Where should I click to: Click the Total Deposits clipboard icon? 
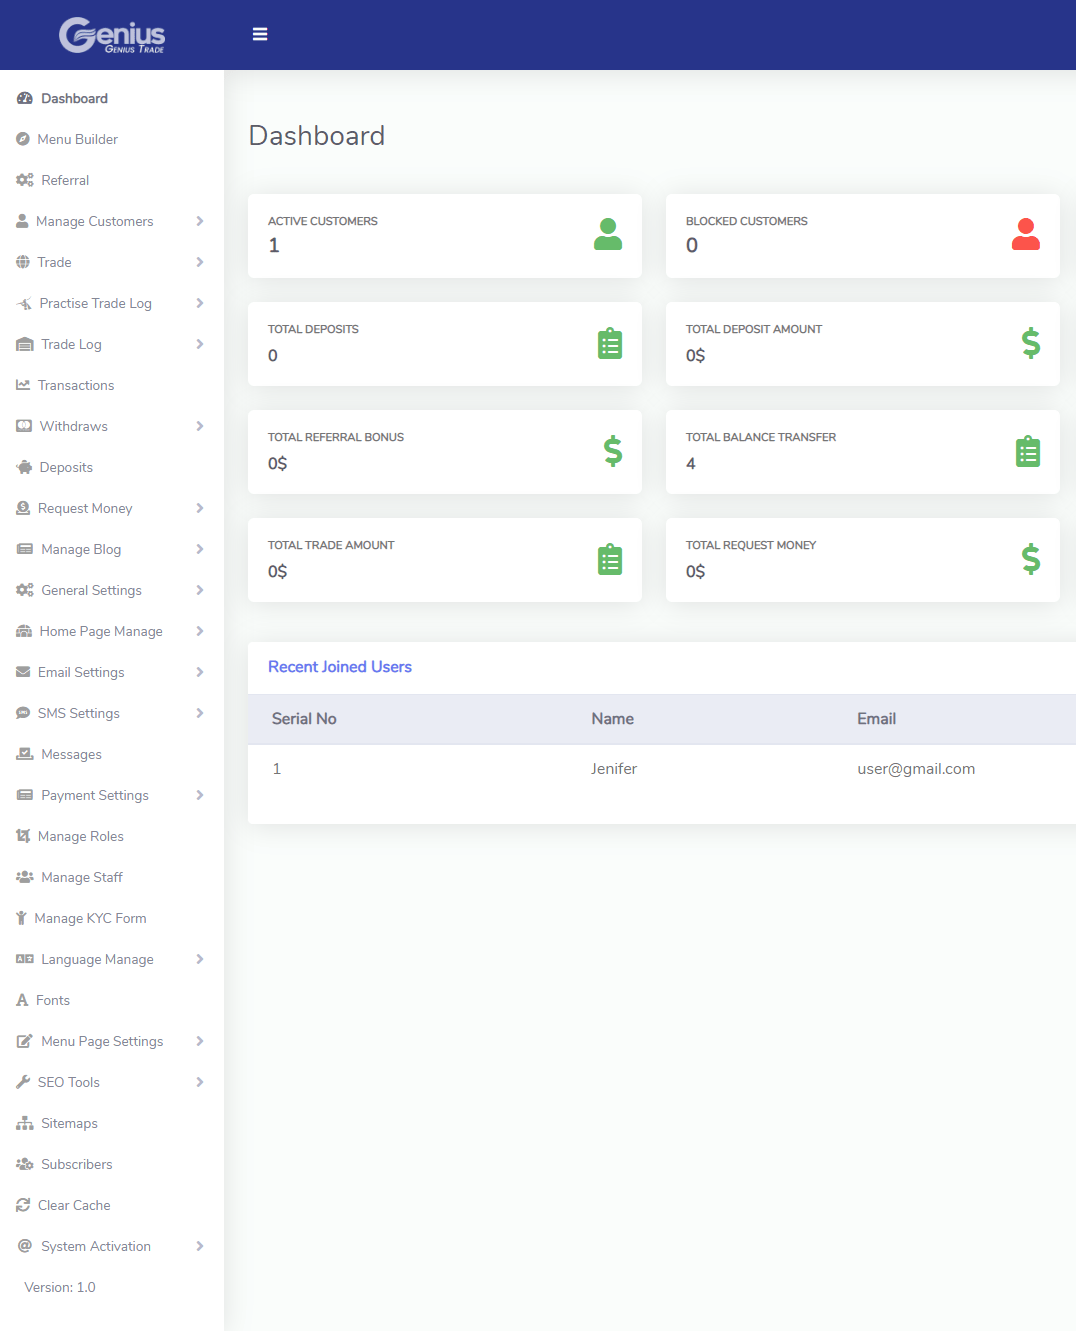[x=610, y=344]
